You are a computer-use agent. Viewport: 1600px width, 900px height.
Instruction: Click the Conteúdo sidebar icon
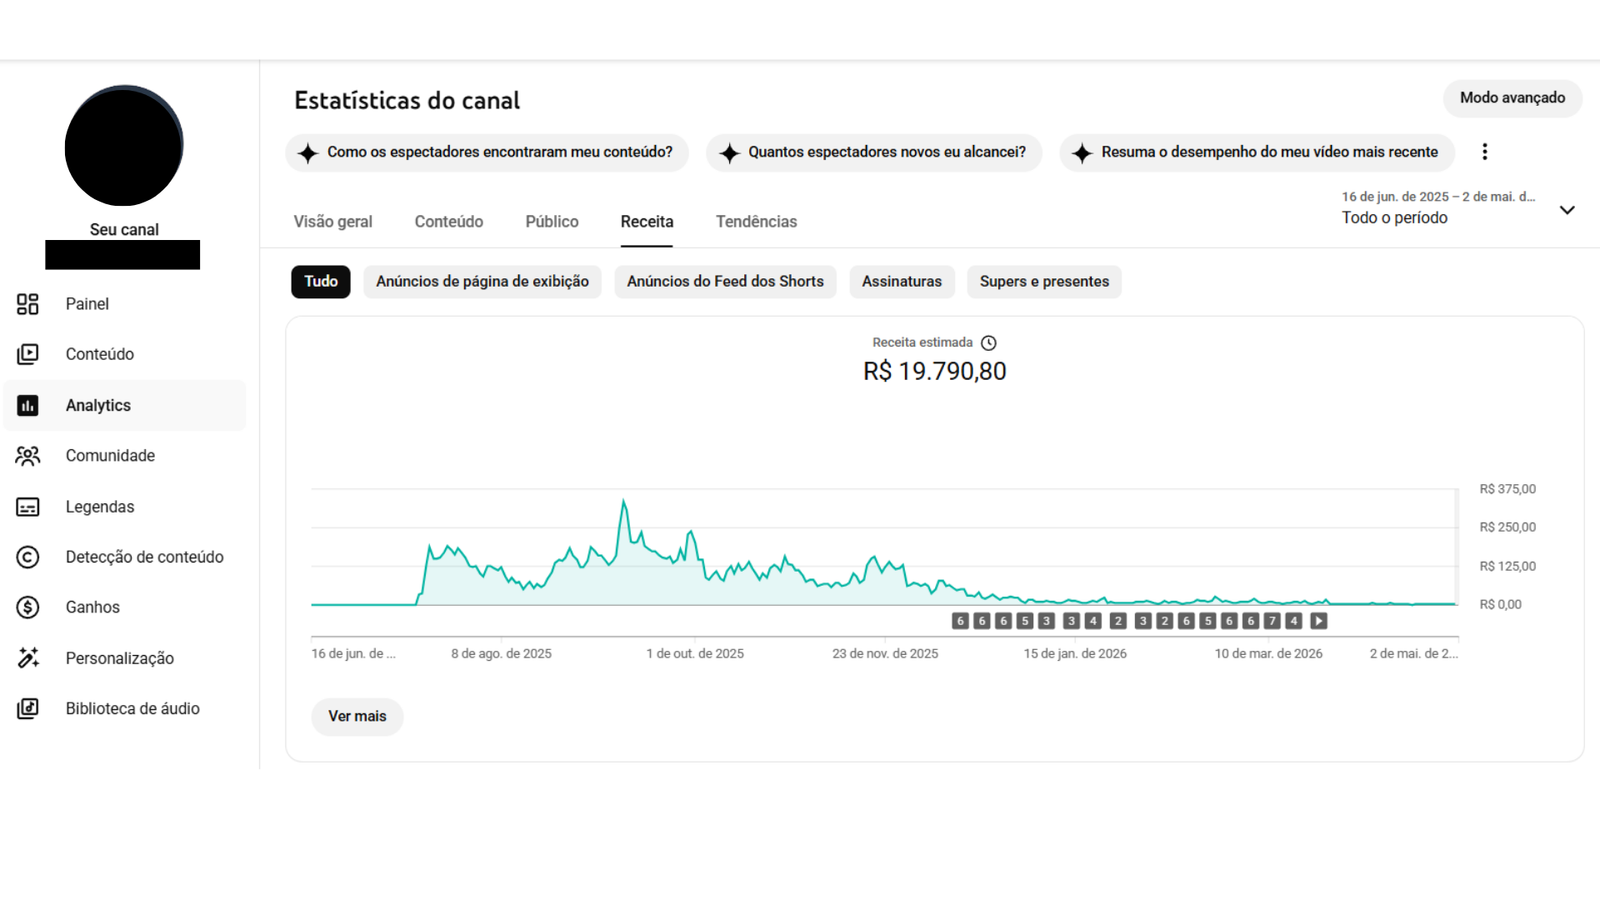click(28, 354)
